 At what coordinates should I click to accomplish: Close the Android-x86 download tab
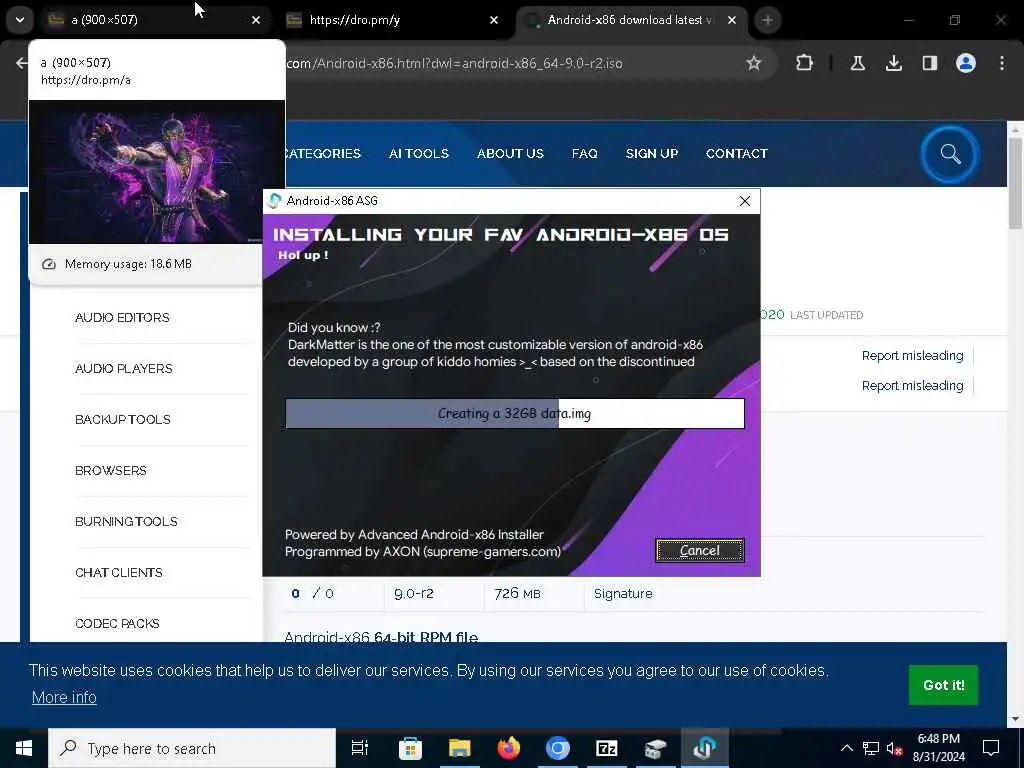tap(732, 20)
